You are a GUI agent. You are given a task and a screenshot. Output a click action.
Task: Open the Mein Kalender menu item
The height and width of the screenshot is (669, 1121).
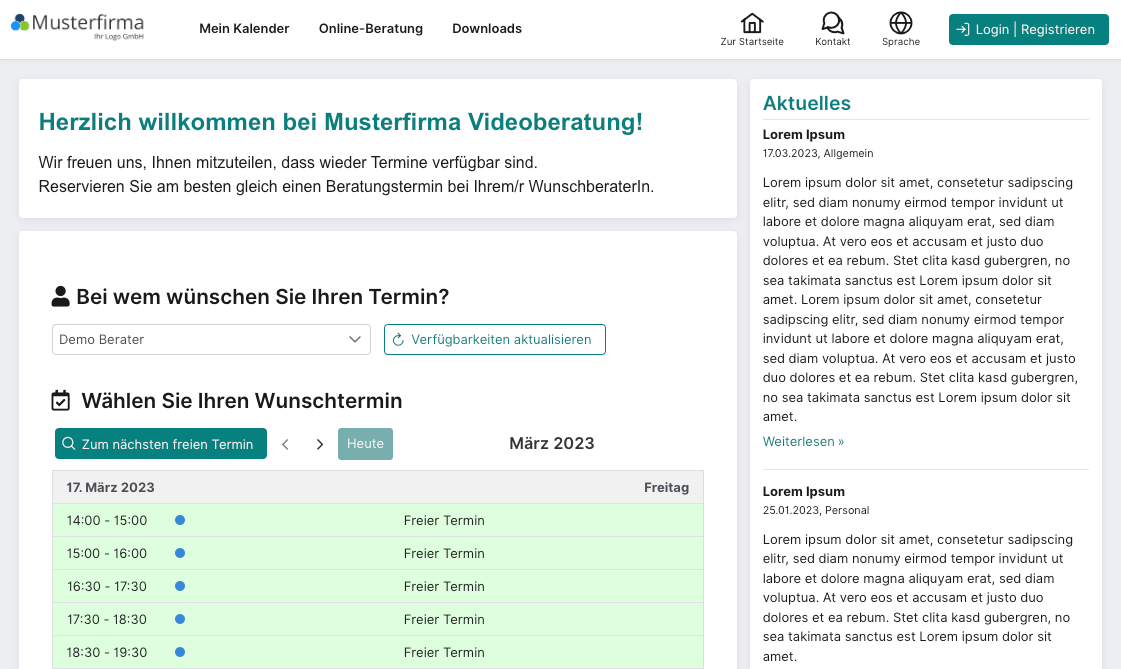(244, 28)
